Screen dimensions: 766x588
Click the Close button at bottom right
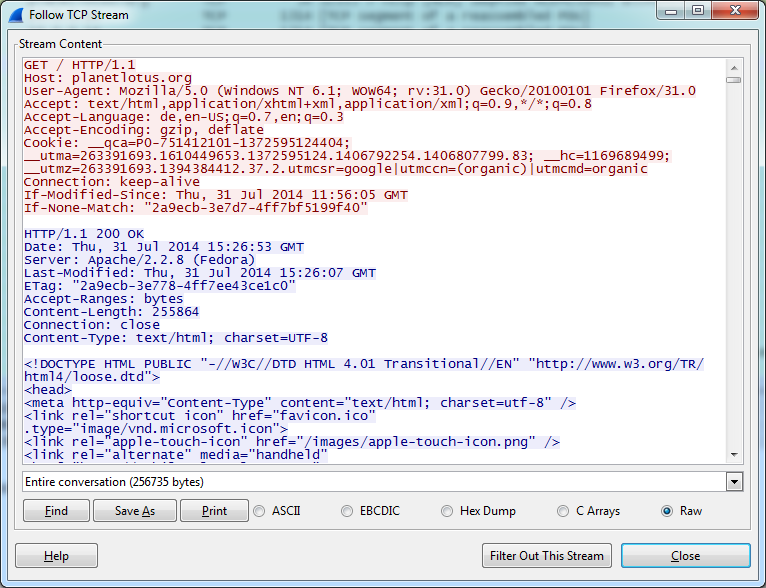685,556
